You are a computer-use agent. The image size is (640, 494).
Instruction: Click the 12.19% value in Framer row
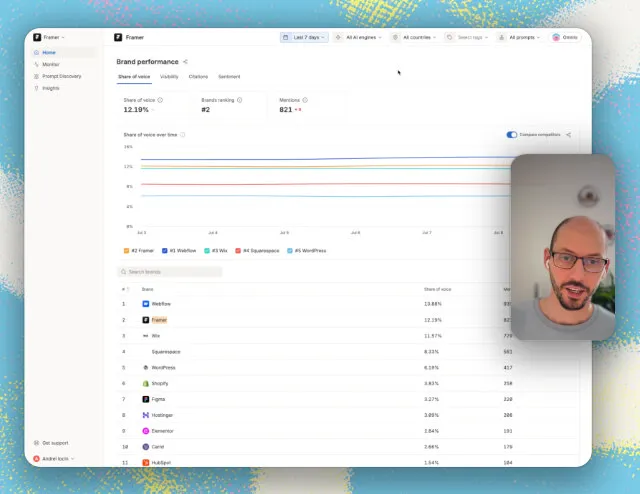(x=433, y=320)
